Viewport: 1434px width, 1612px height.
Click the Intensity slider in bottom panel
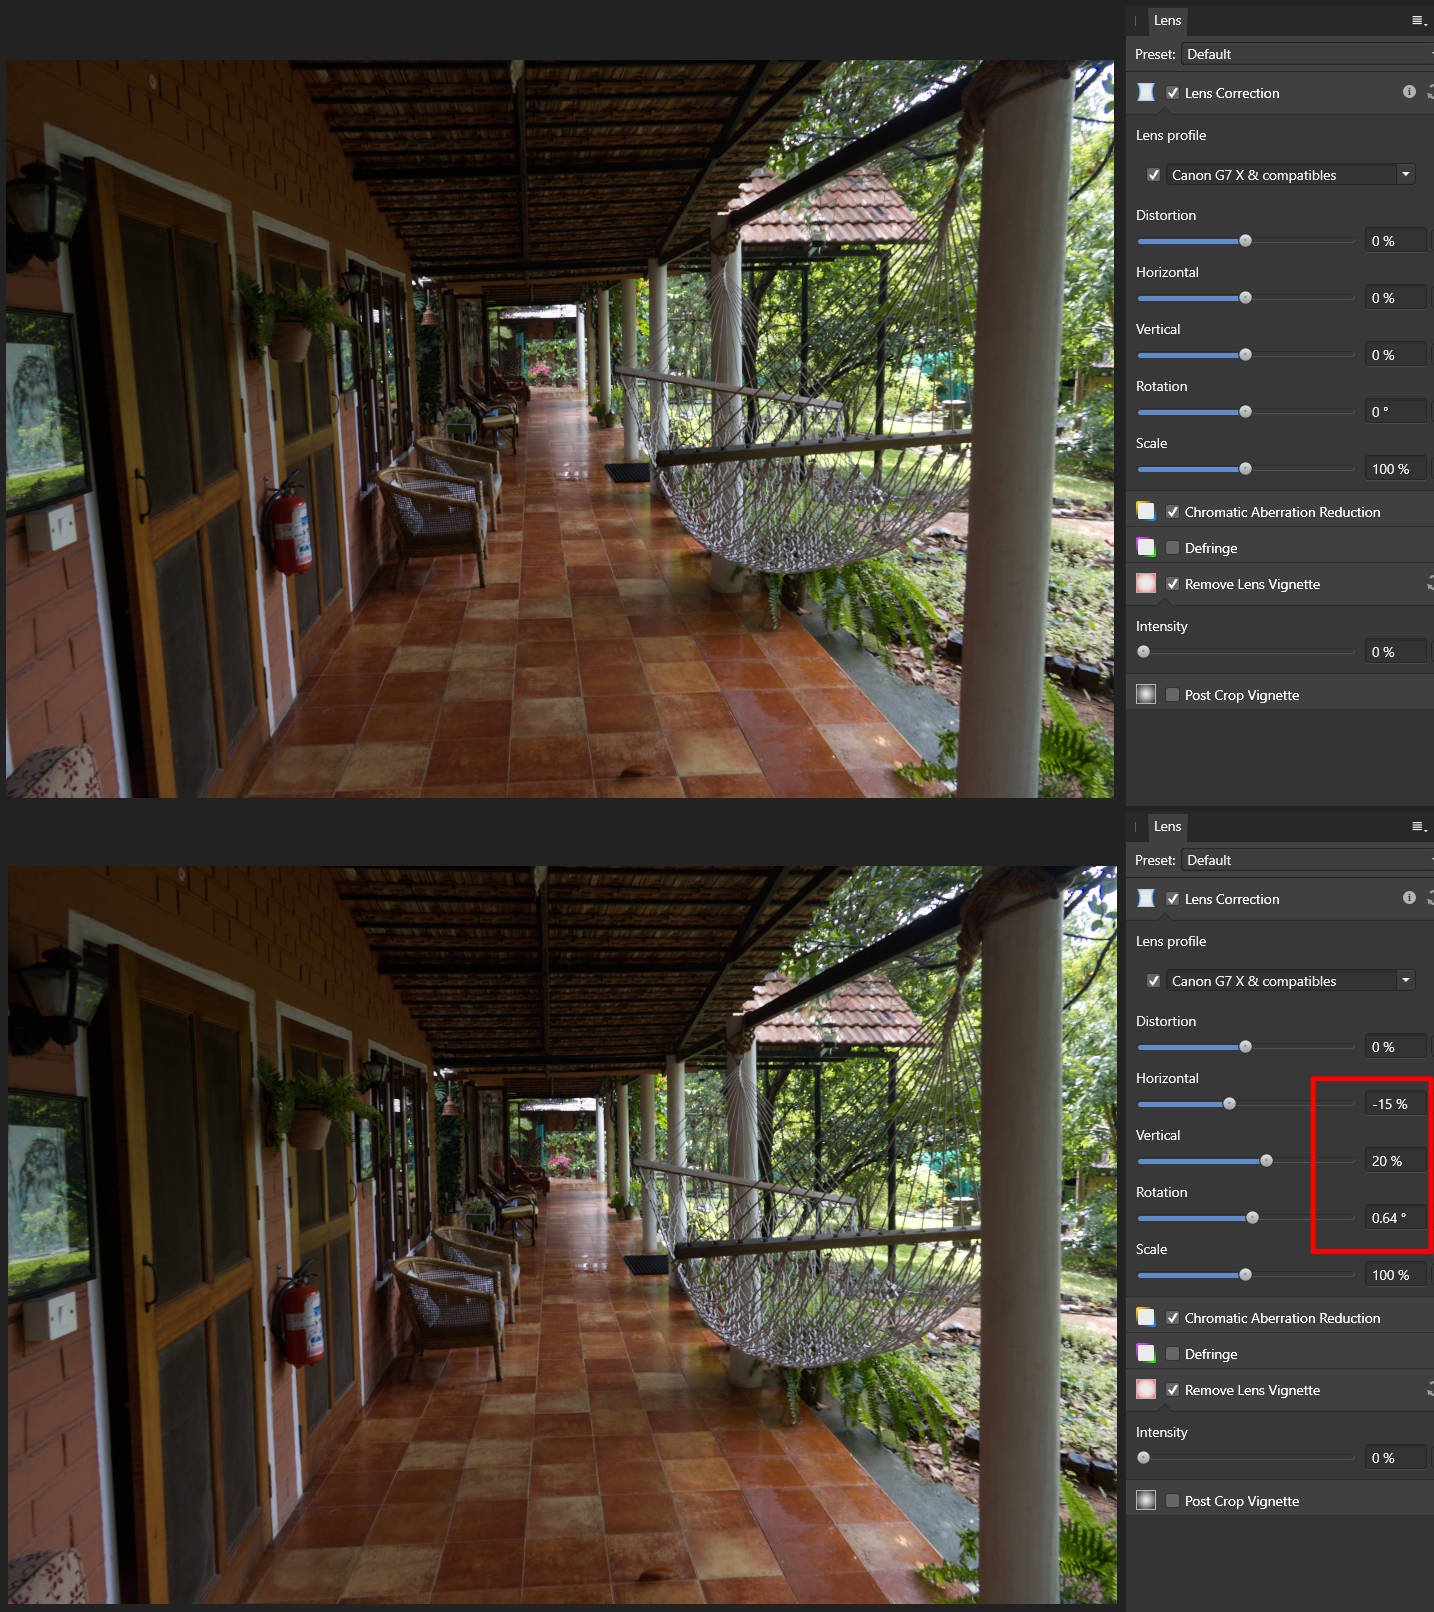tap(1246, 1458)
